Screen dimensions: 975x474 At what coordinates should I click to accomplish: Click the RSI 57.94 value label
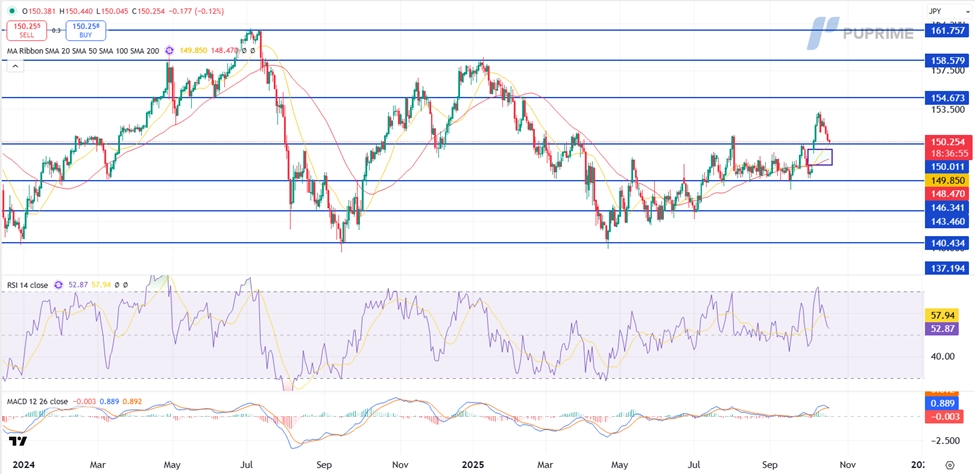click(x=944, y=314)
